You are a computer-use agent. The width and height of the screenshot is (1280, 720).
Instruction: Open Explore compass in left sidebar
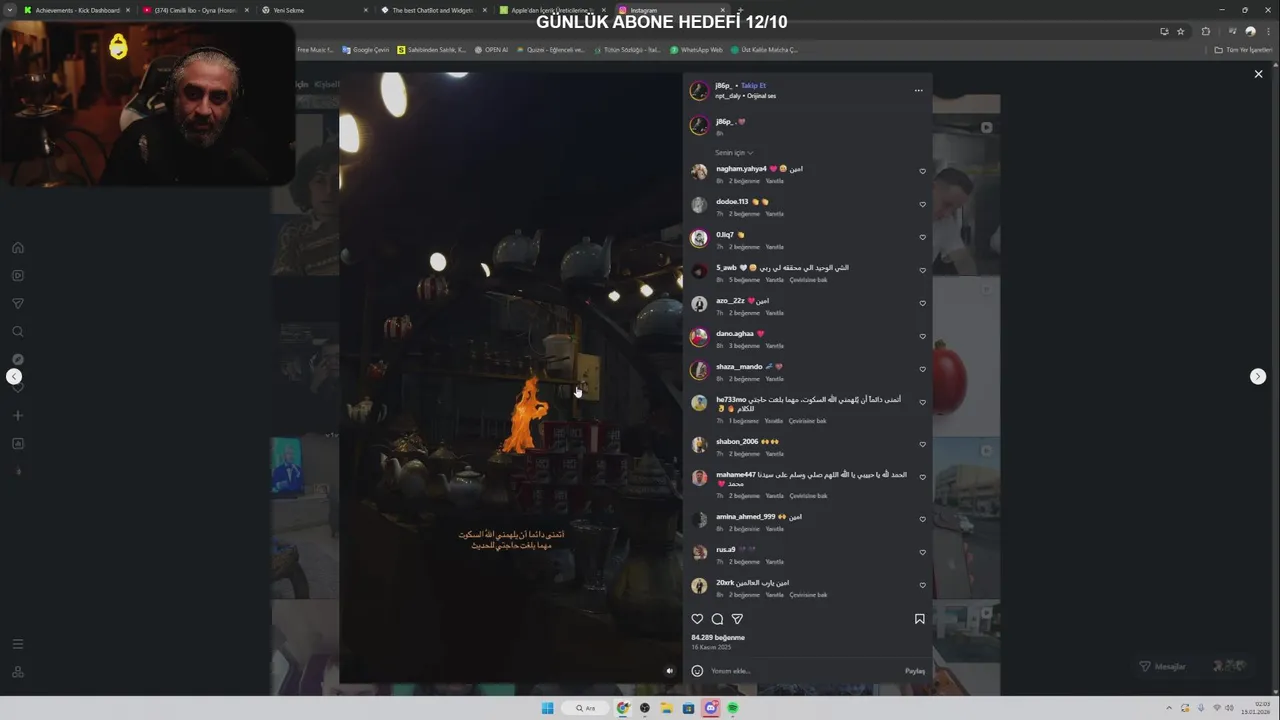pos(17,359)
